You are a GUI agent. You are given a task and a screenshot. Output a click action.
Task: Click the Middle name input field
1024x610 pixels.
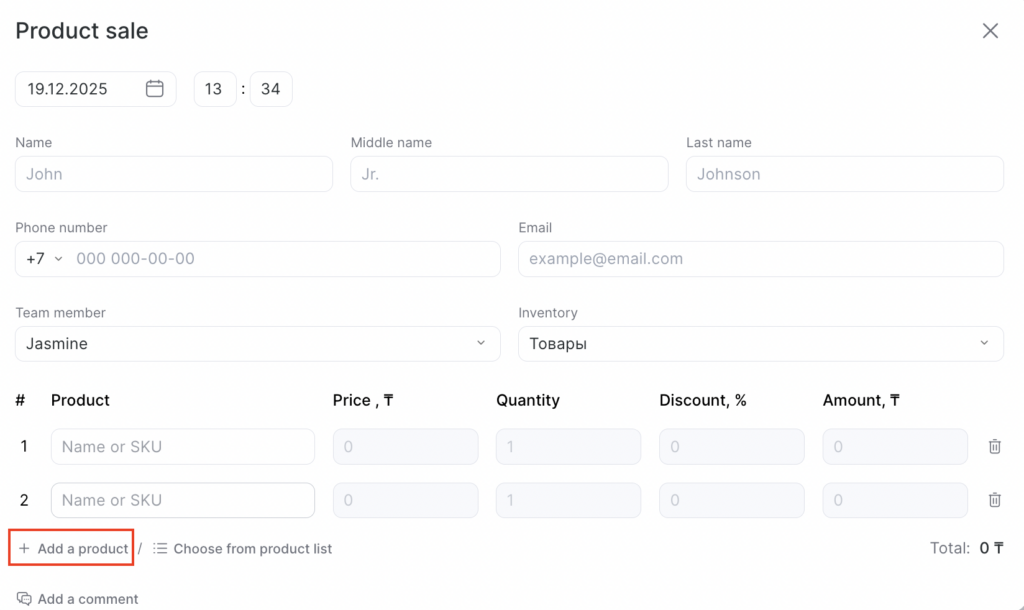[509, 174]
